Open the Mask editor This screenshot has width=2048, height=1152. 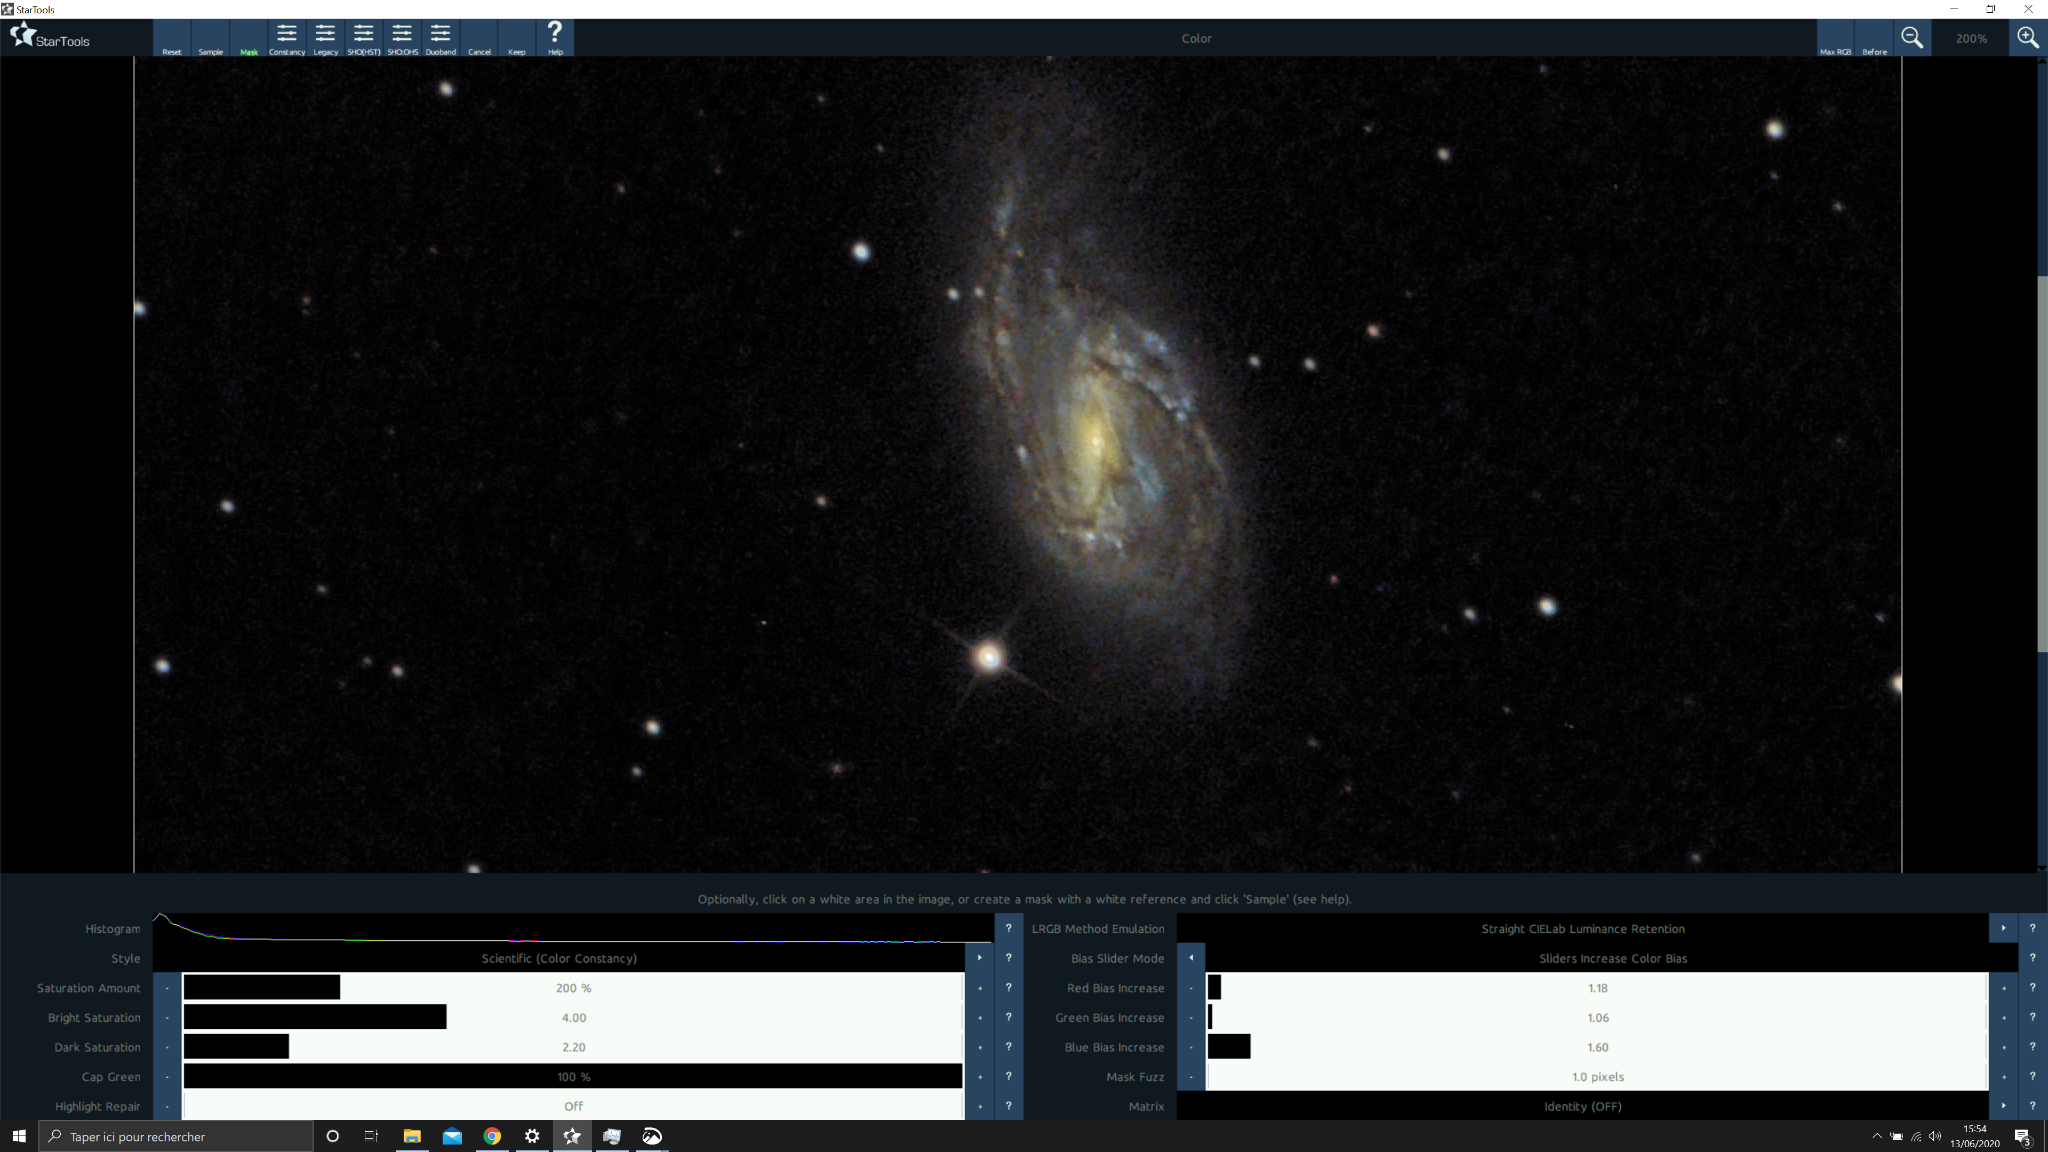click(x=249, y=38)
